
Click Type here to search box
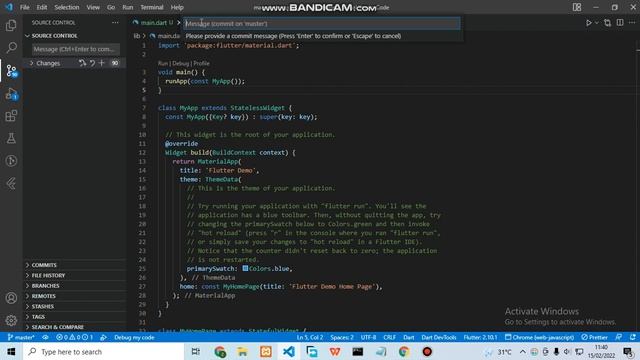pyautogui.click(x=103, y=351)
